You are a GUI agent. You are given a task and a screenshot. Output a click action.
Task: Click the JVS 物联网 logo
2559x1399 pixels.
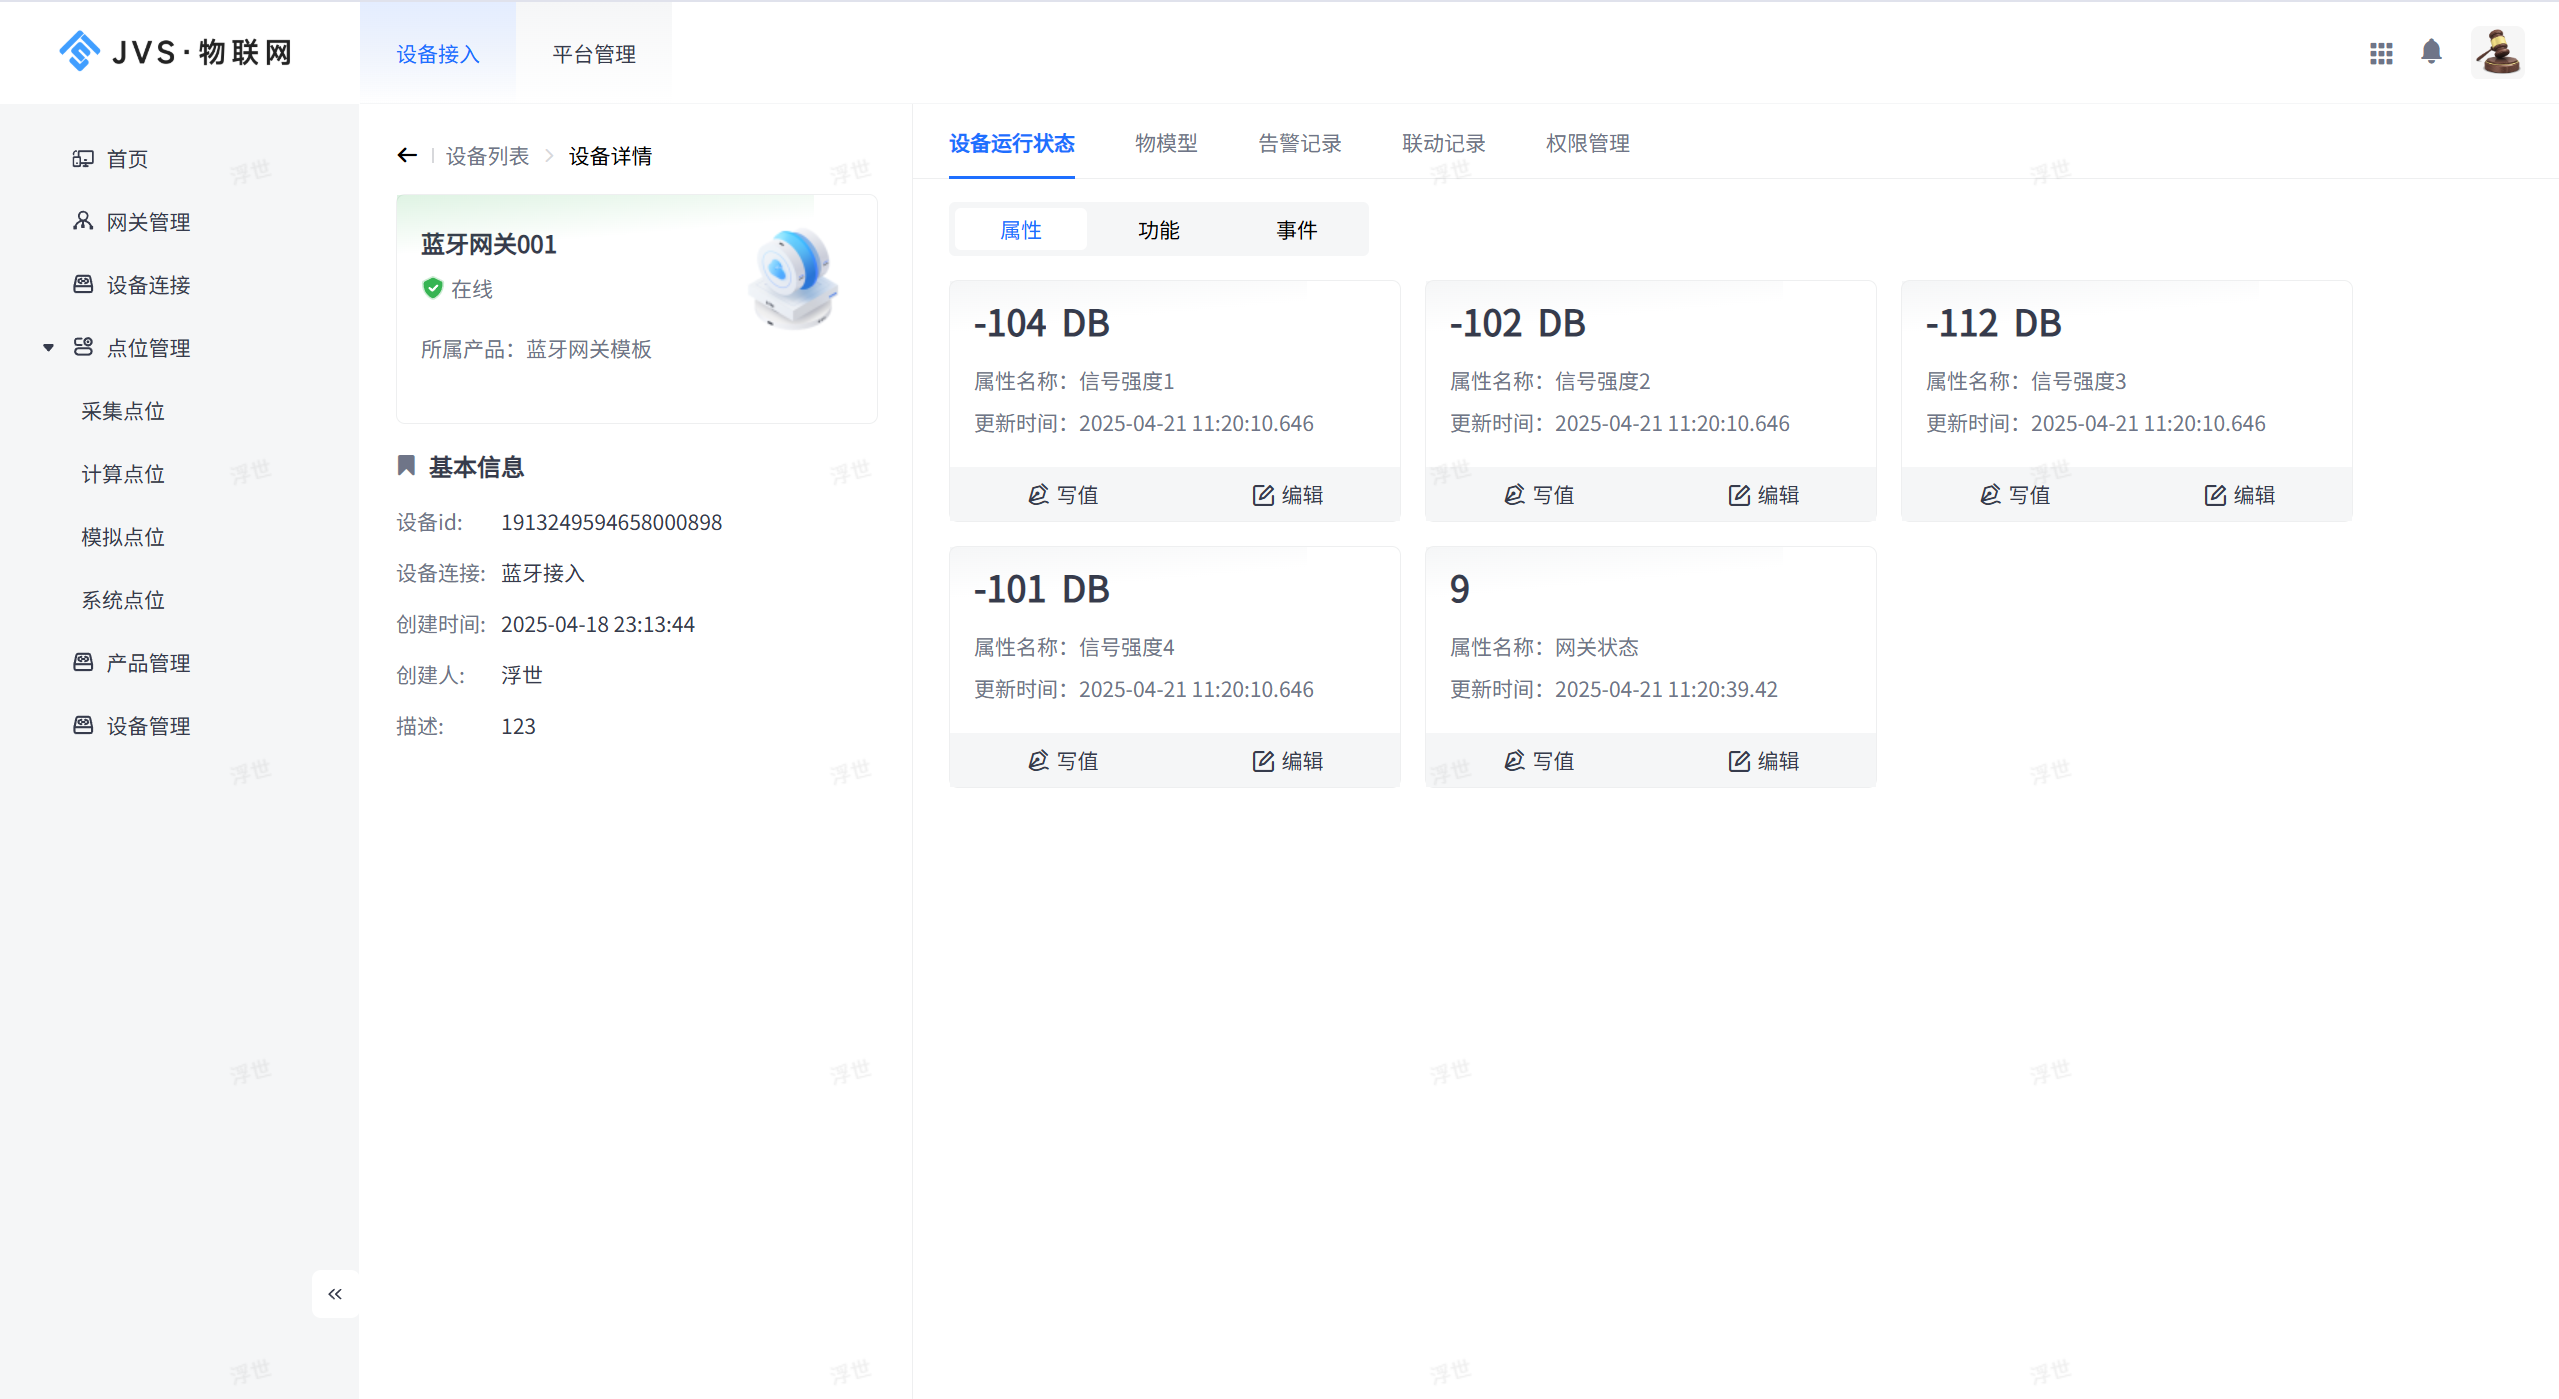click(x=176, y=52)
